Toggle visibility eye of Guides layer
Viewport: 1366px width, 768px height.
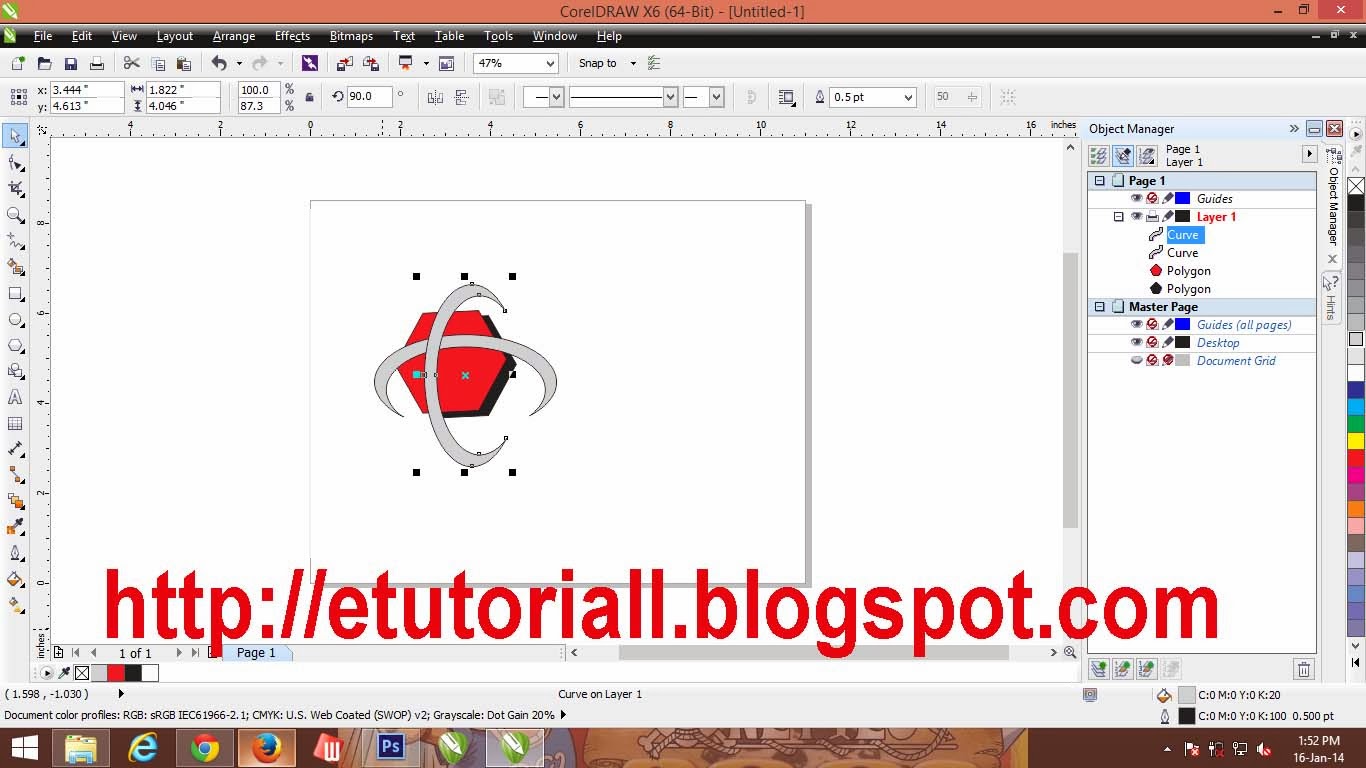coord(1136,199)
